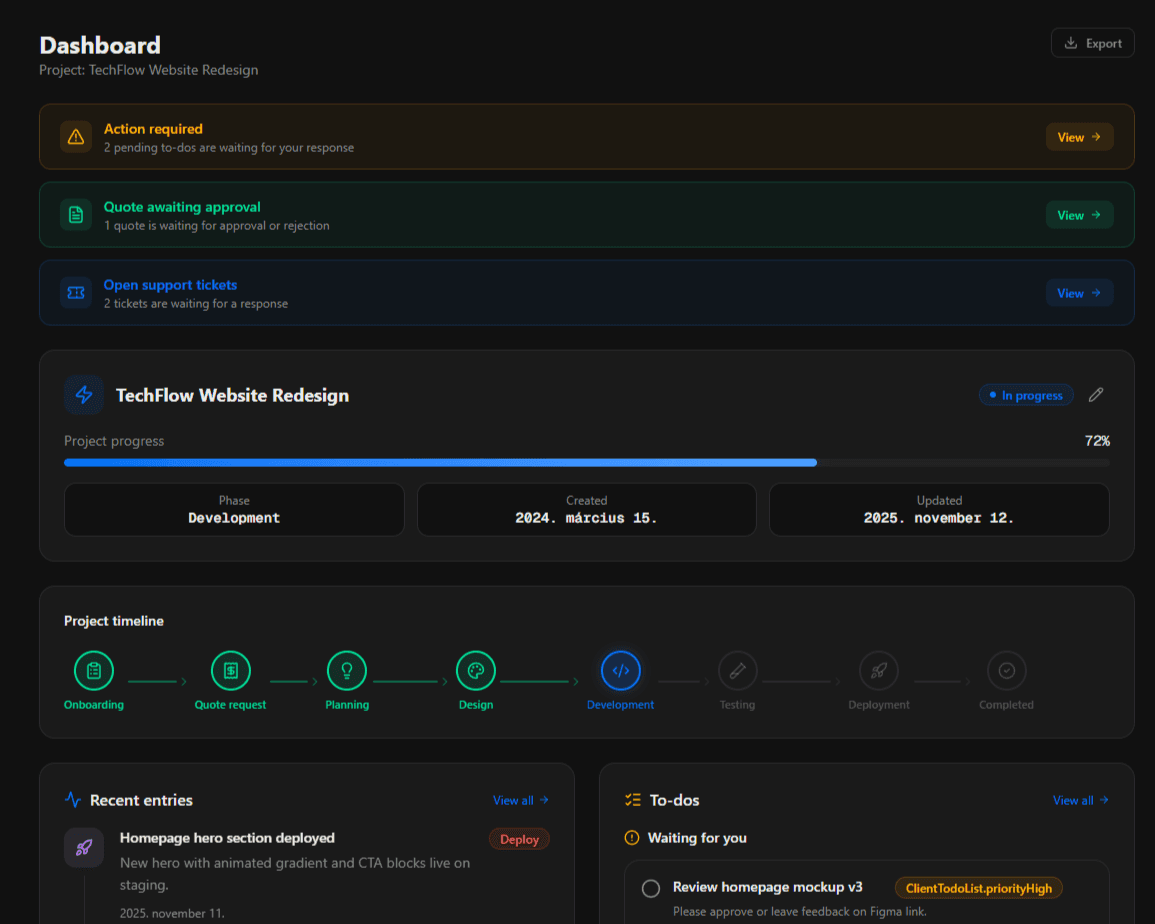The height and width of the screenshot is (924, 1155).
Task: Select the Completed checkmark timeline icon
Action: tap(1006, 671)
